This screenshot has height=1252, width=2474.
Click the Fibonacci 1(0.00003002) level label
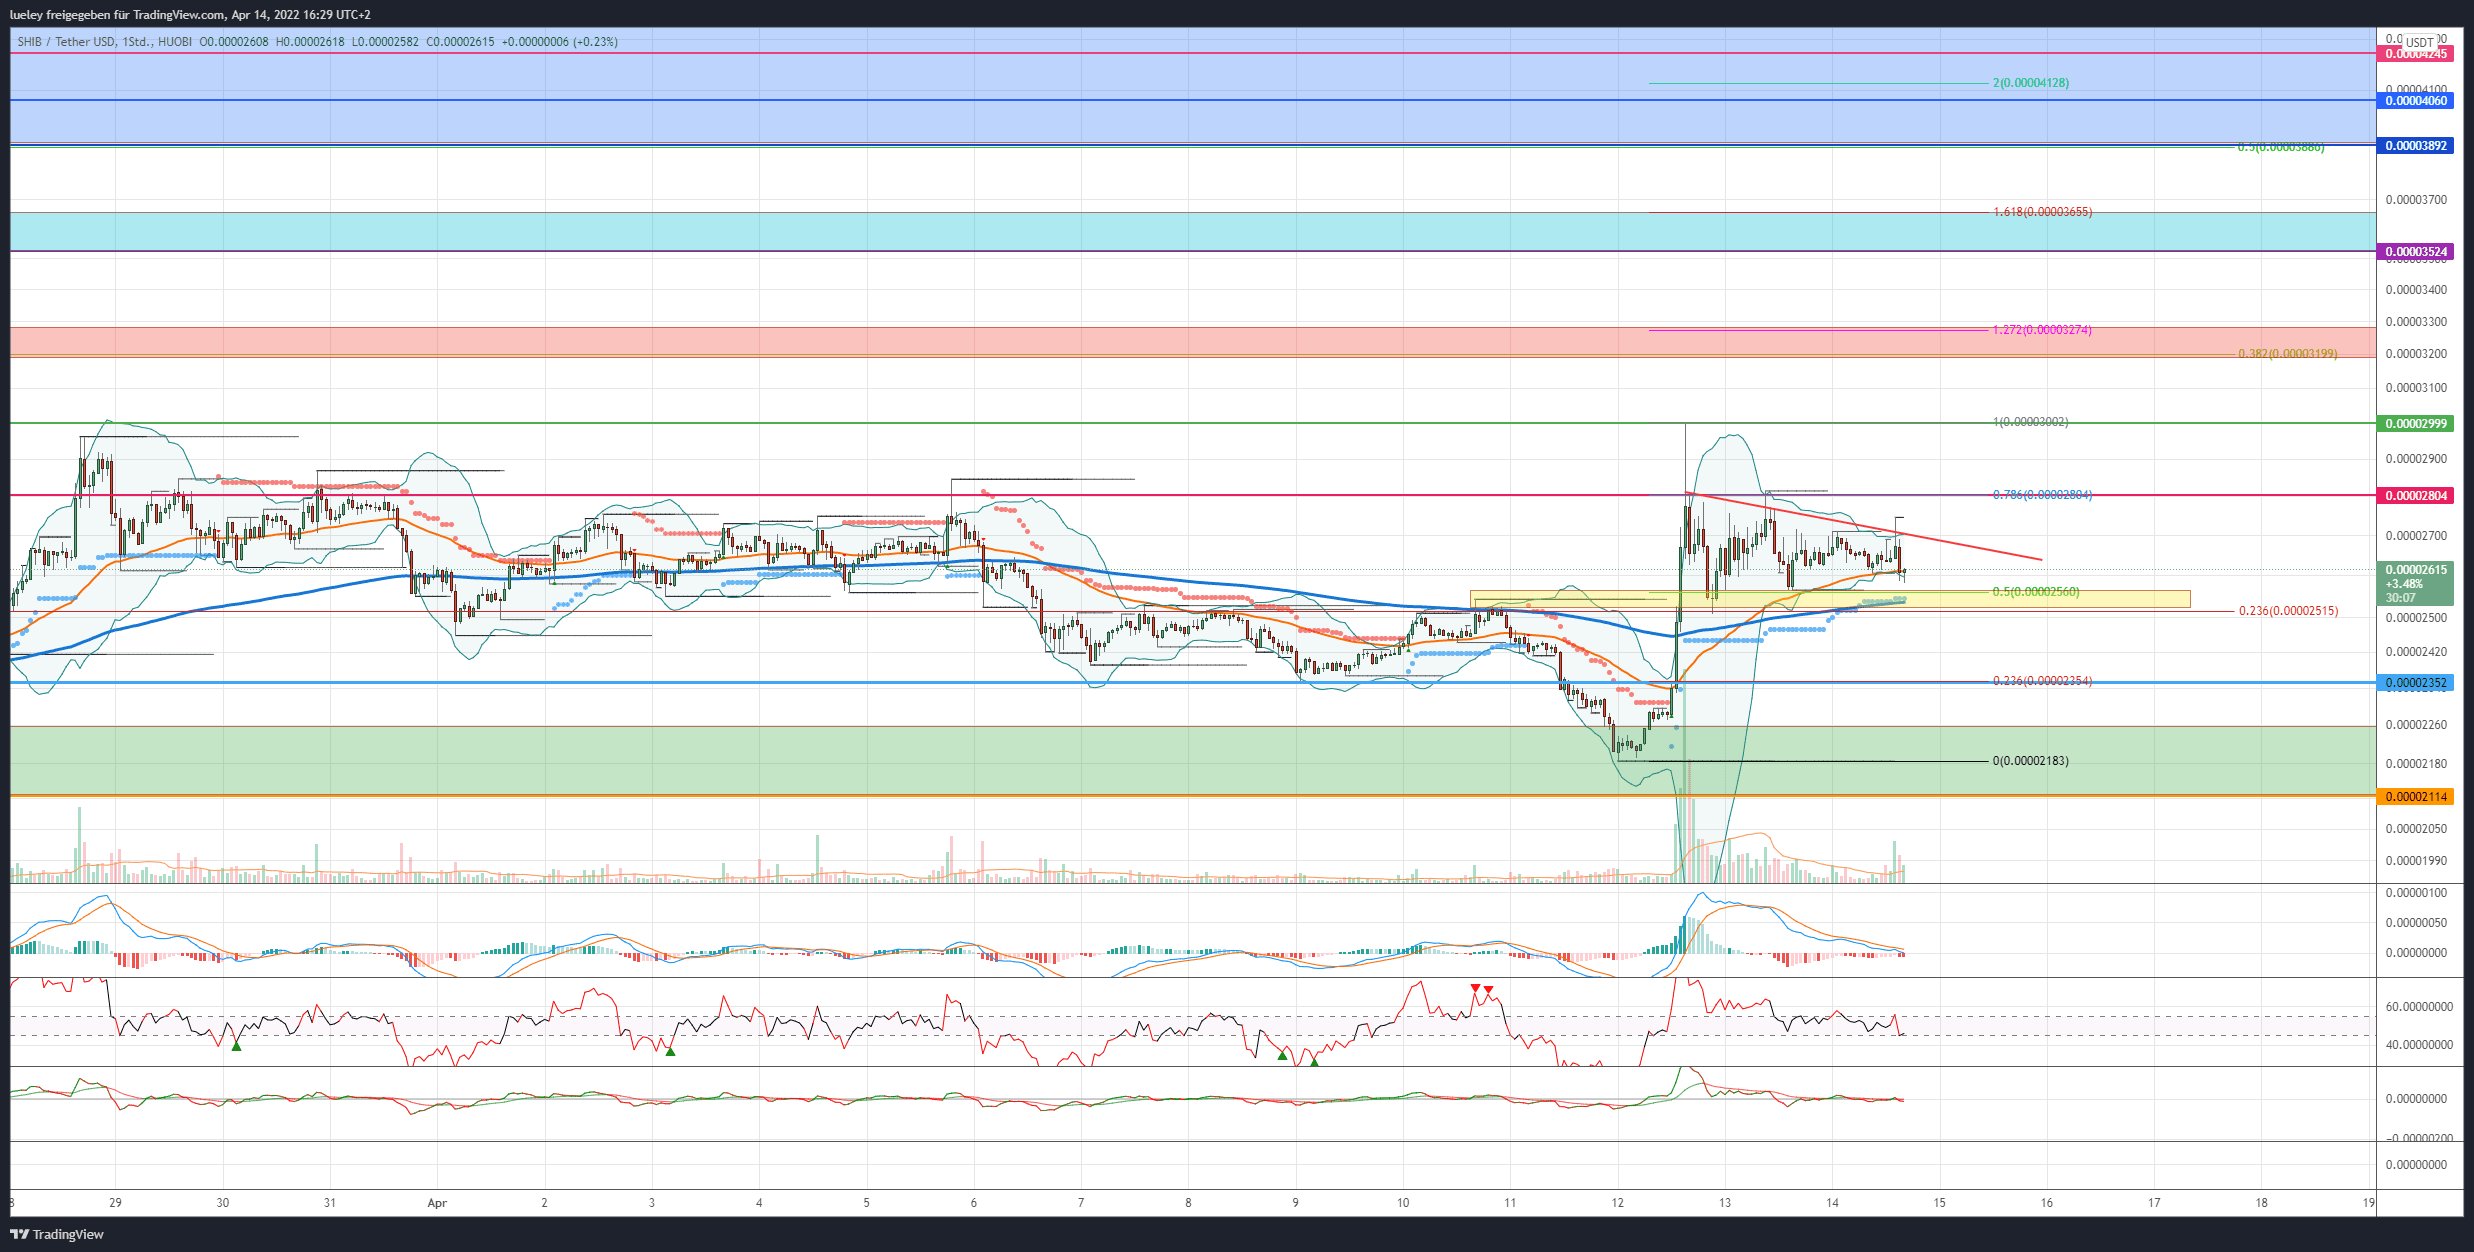tap(2030, 422)
